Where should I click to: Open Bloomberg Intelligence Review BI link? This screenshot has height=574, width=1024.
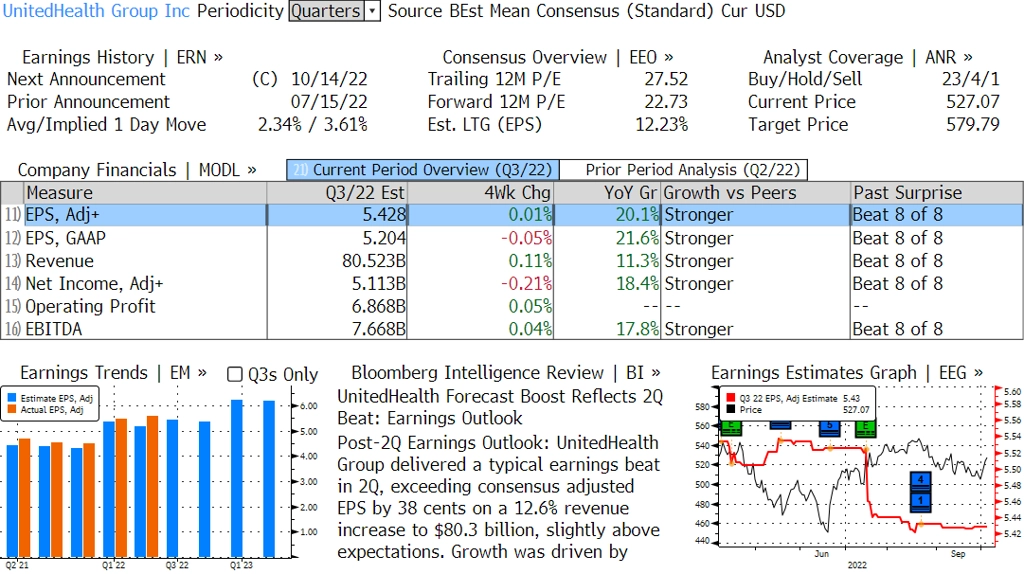click(505, 373)
